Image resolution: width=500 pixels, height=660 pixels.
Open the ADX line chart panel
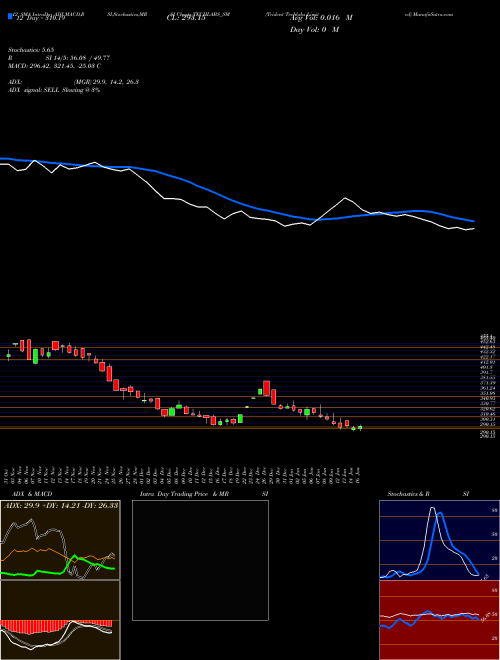tap(60, 540)
